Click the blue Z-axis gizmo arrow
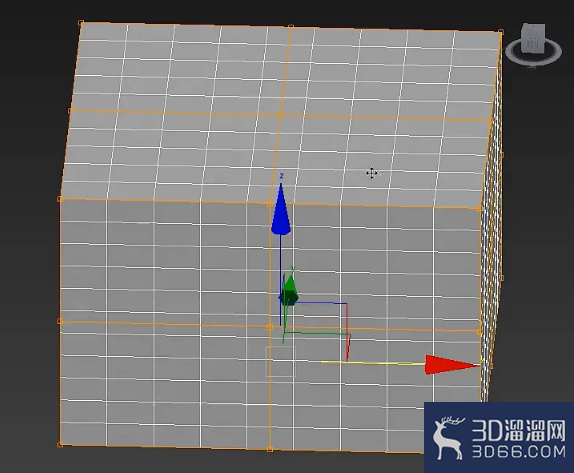 coord(281,209)
